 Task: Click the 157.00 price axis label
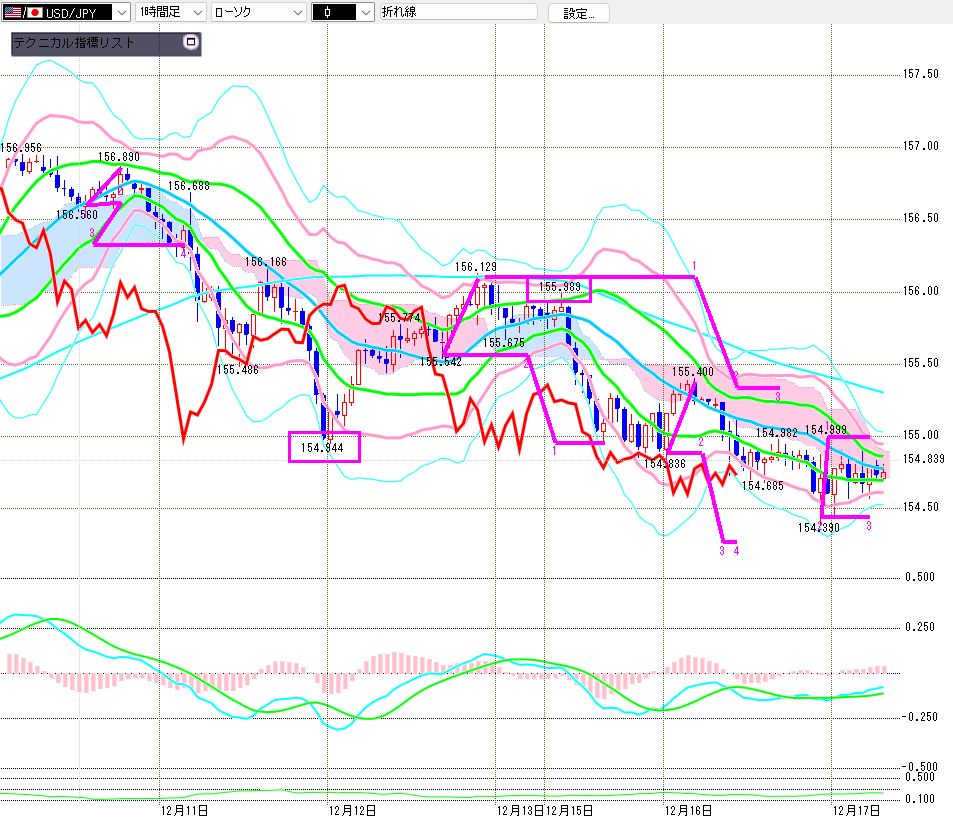(920, 146)
